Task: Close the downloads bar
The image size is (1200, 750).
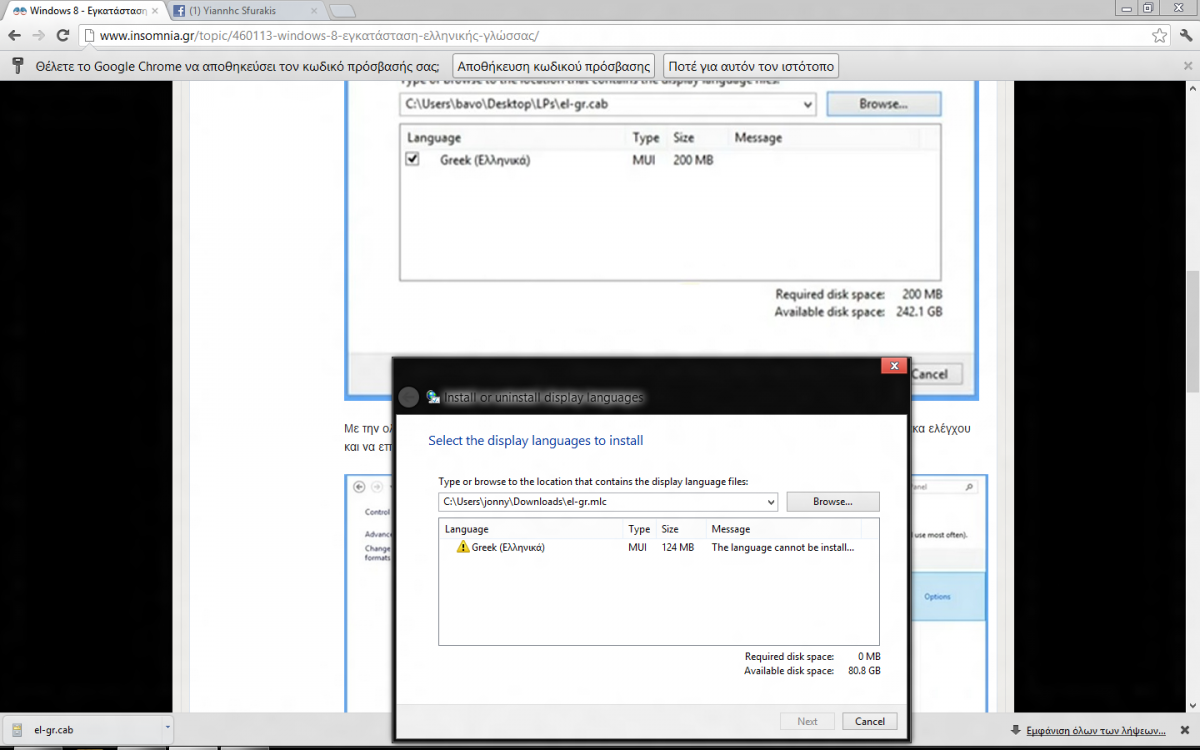Action: coord(1186,729)
